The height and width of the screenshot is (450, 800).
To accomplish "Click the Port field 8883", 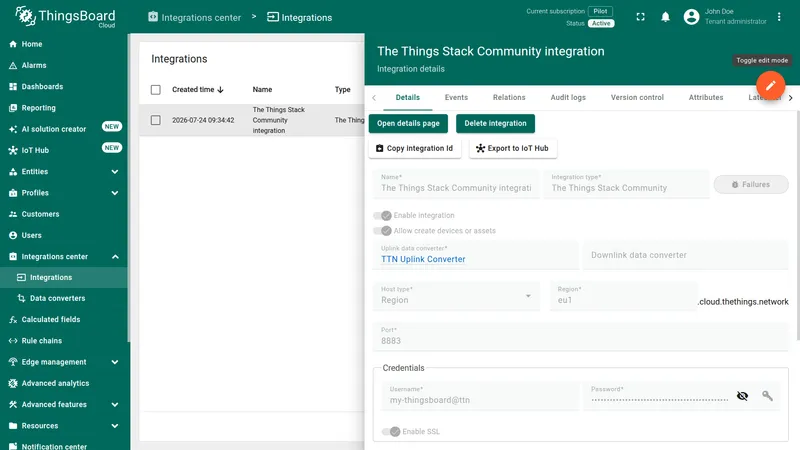I will [581, 337].
